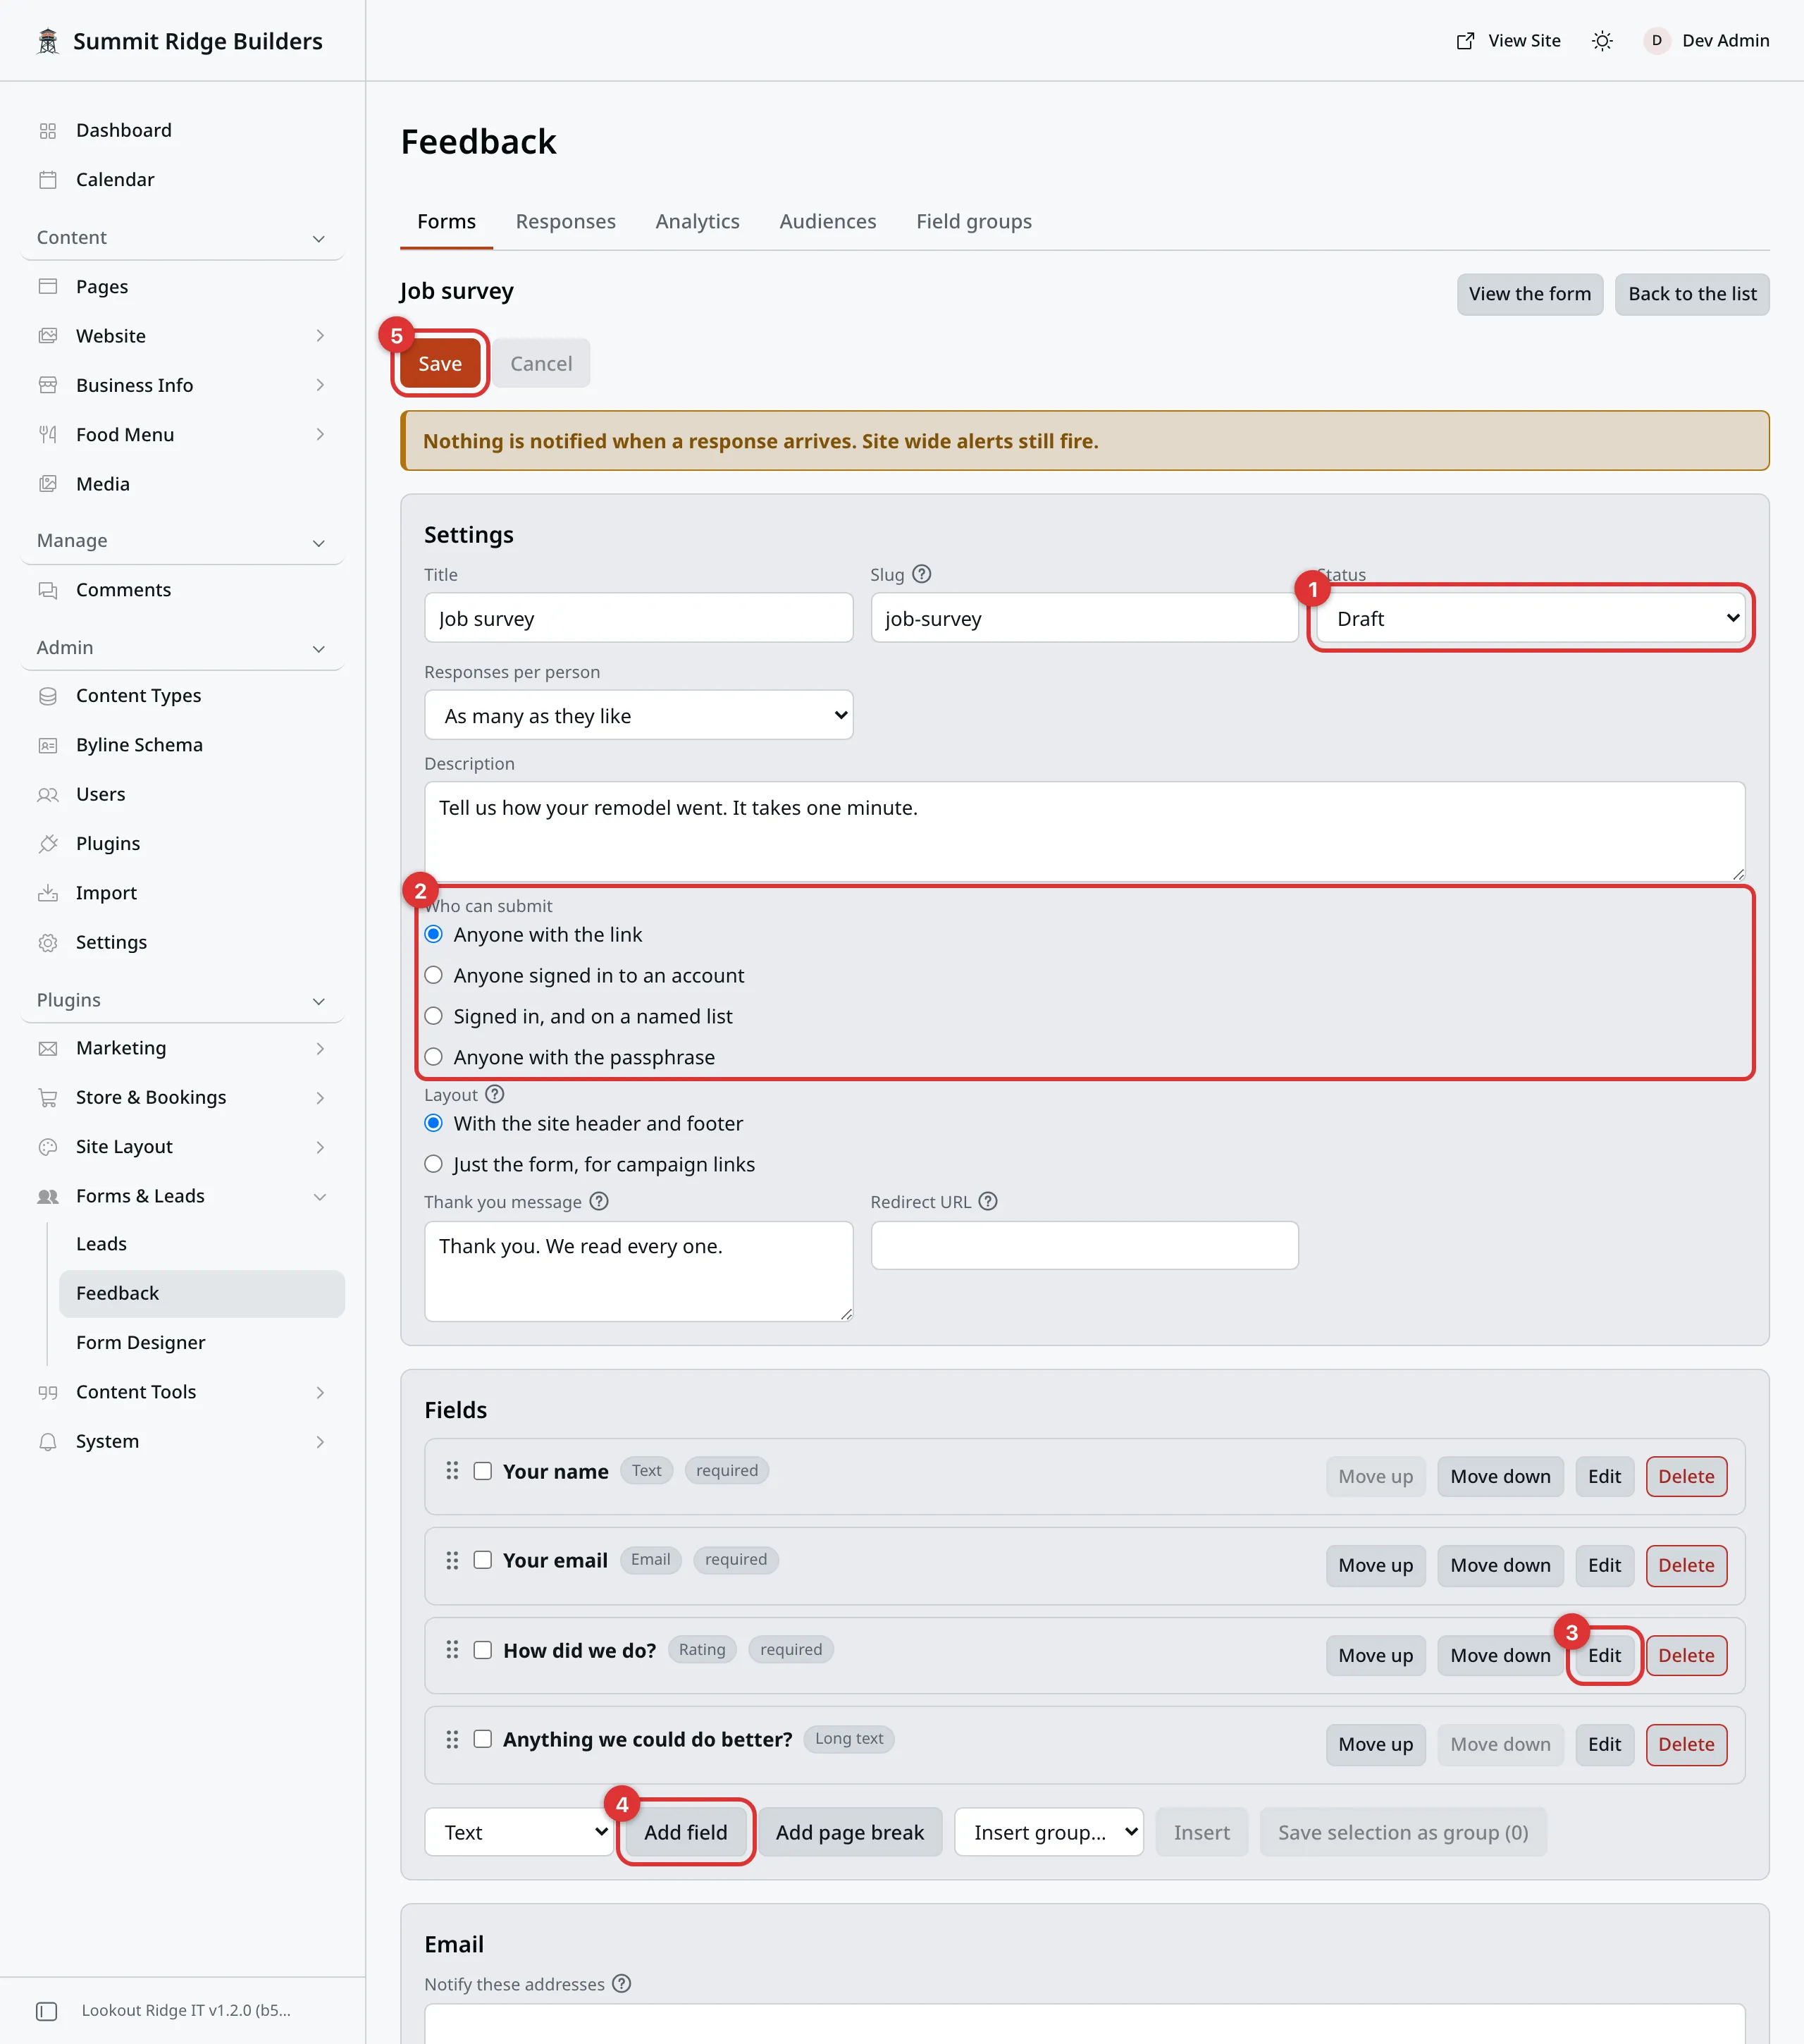Click the Summit Ridge Builders logo icon

(x=48, y=41)
